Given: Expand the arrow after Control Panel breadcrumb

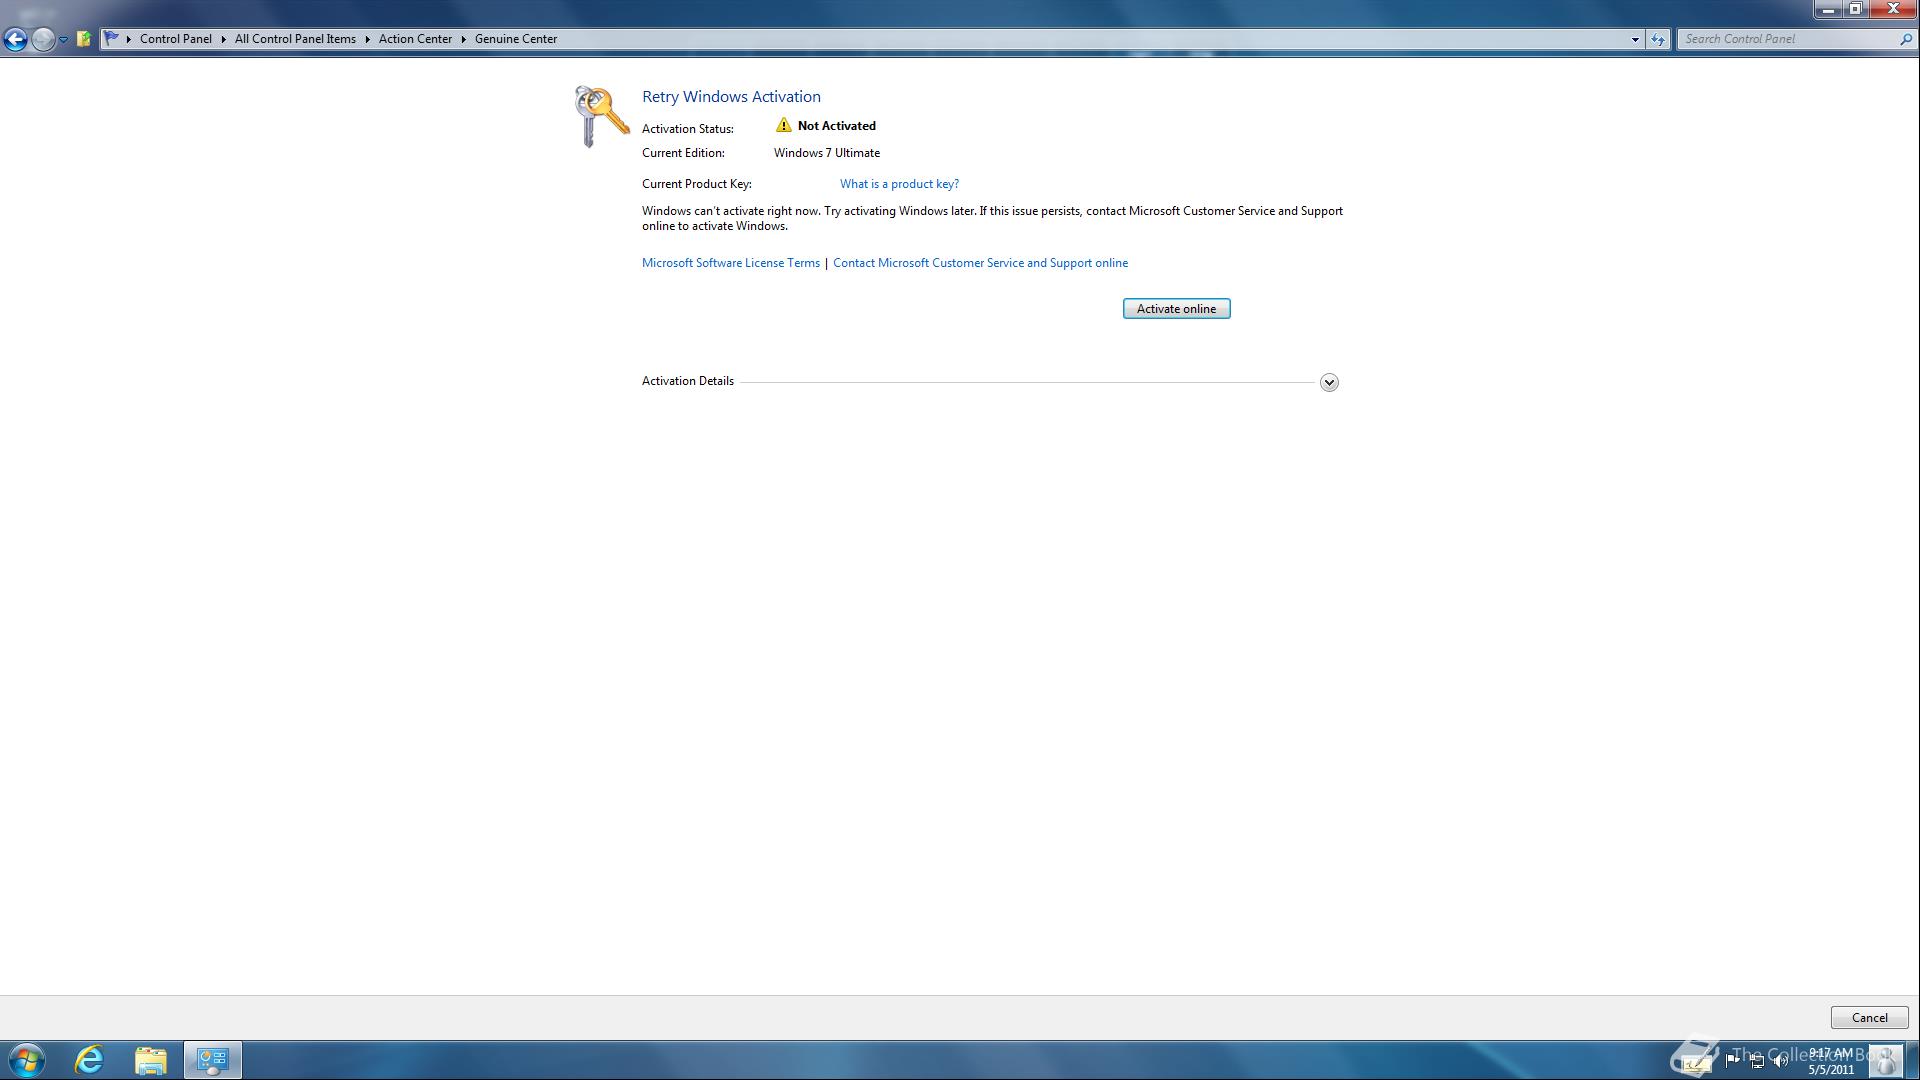Looking at the screenshot, I should pyautogui.click(x=224, y=39).
